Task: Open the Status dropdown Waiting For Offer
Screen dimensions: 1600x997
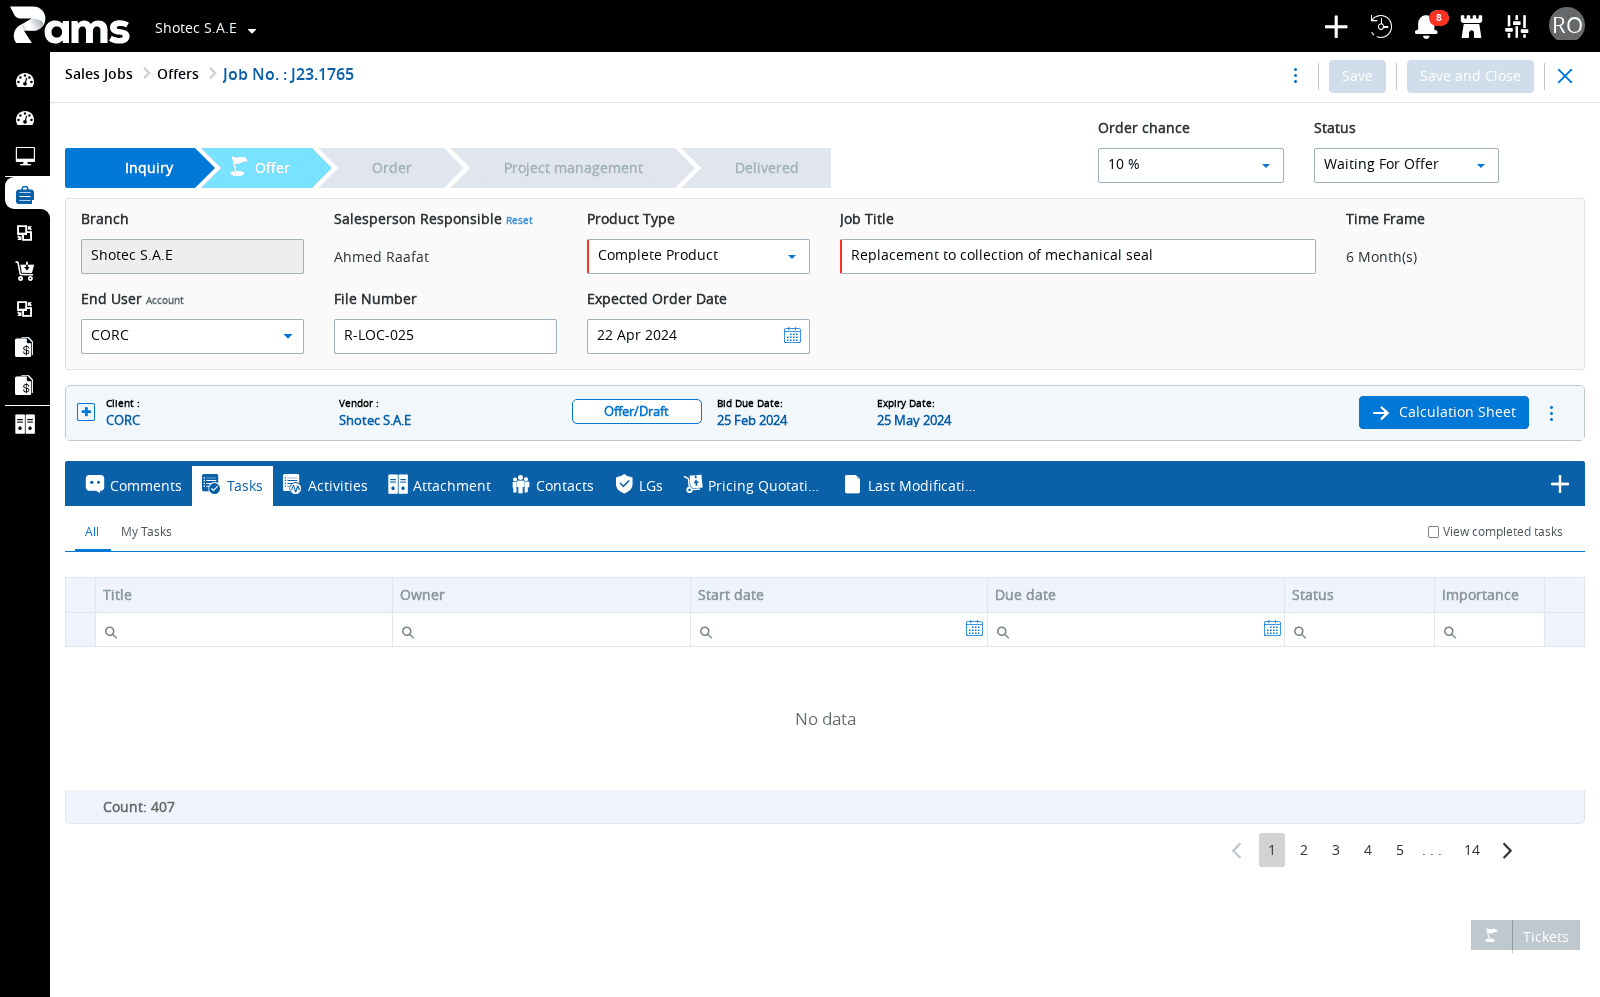Action: click(1406, 165)
